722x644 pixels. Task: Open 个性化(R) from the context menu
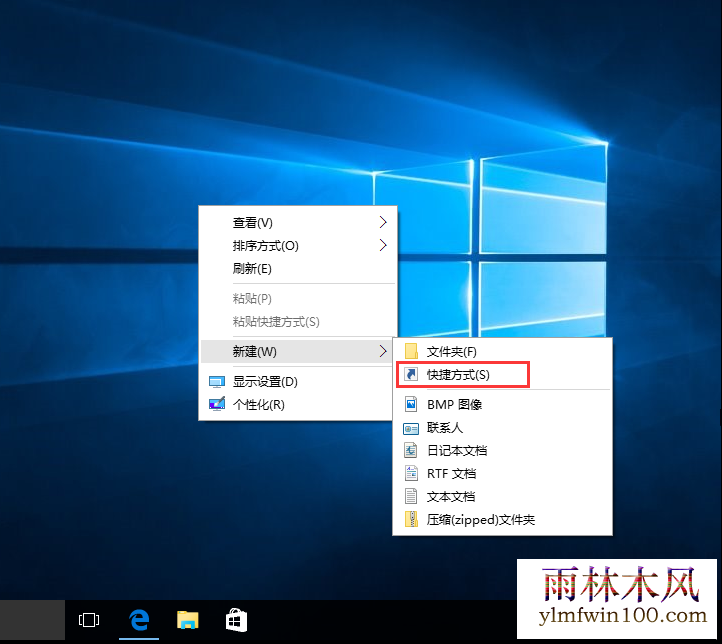[x=297, y=404]
